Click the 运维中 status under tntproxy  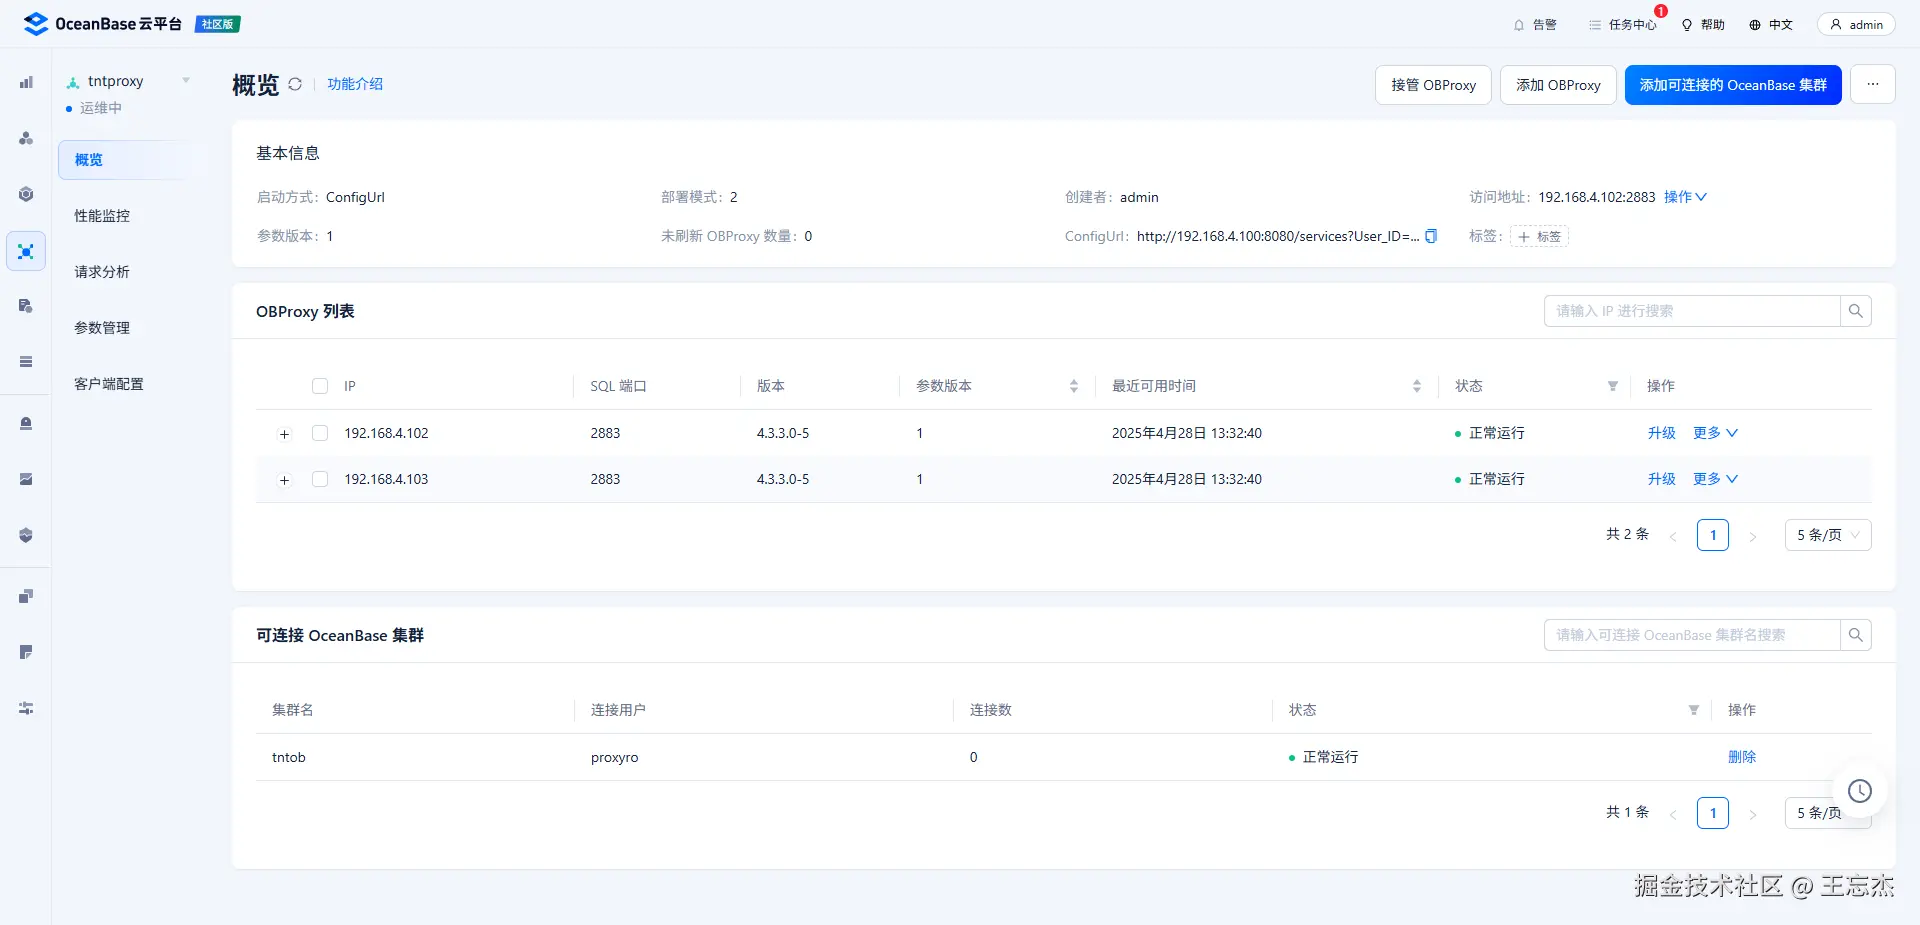point(100,108)
